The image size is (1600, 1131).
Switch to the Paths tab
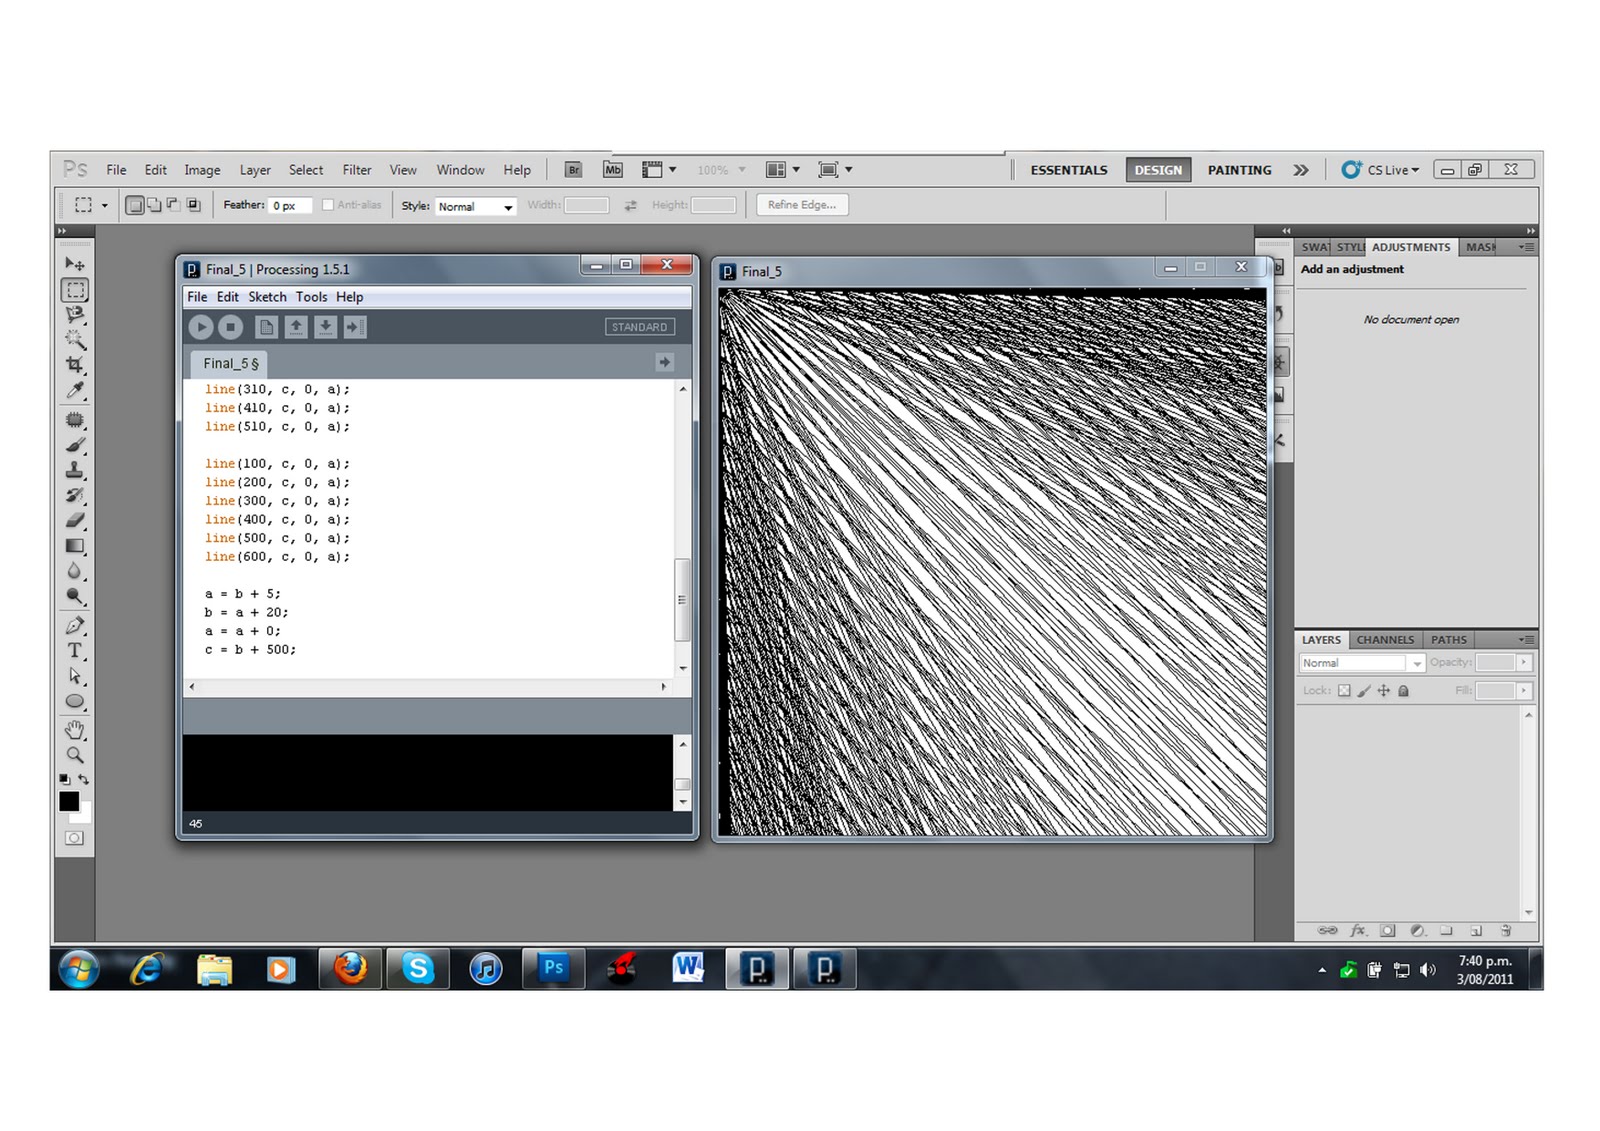pos(1448,640)
